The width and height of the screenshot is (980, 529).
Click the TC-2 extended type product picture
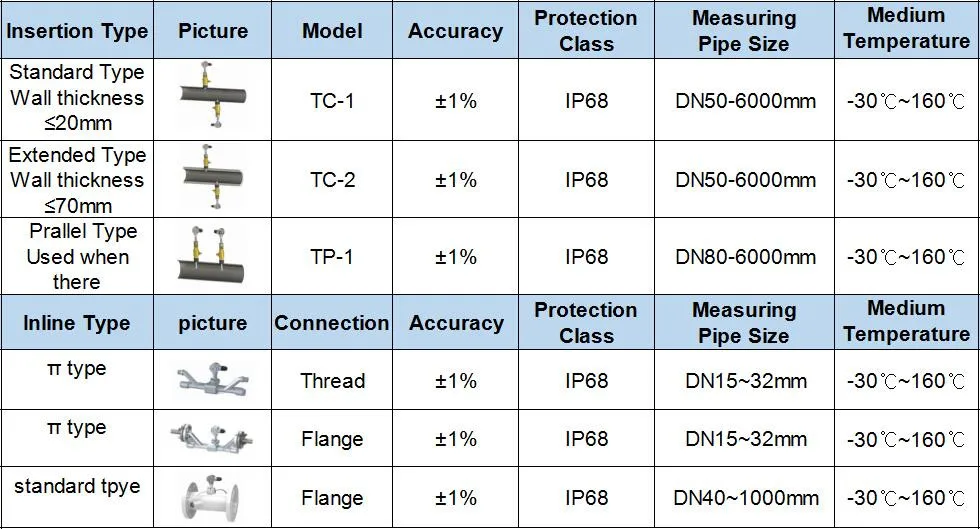(x=212, y=179)
